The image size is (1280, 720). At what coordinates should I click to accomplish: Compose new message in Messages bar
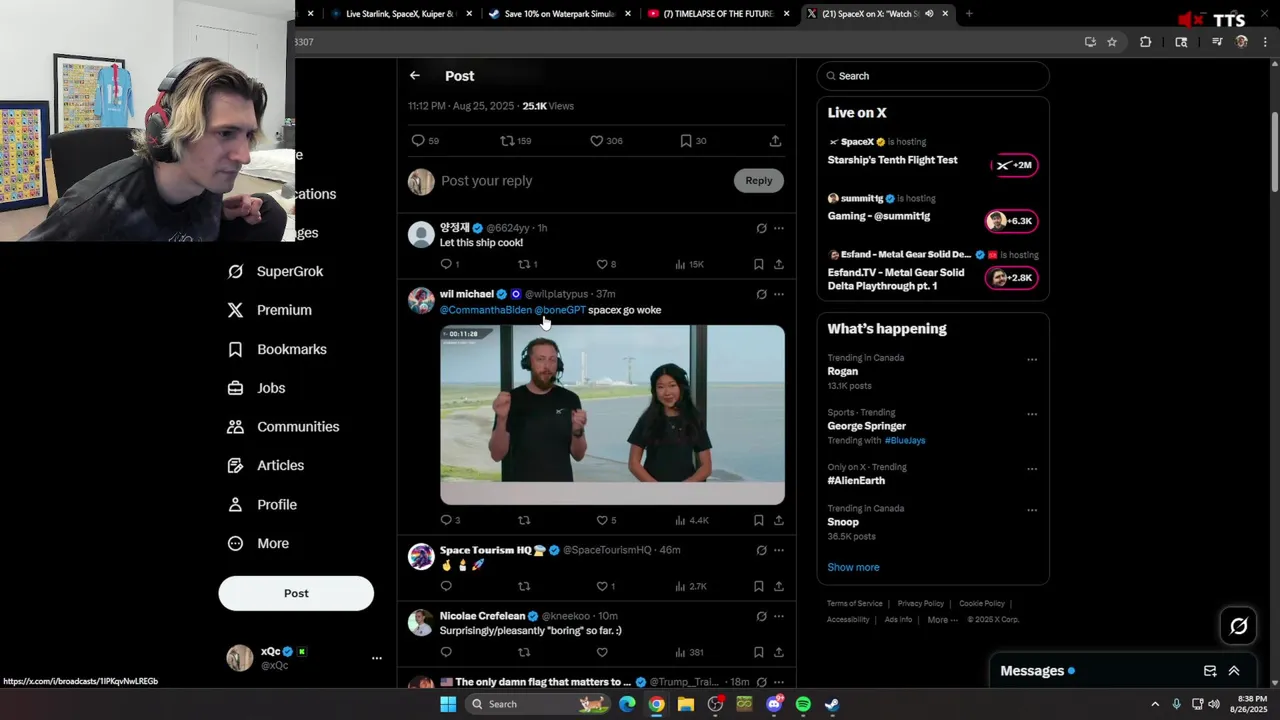pyautogui.click(x=1210, y=671)
